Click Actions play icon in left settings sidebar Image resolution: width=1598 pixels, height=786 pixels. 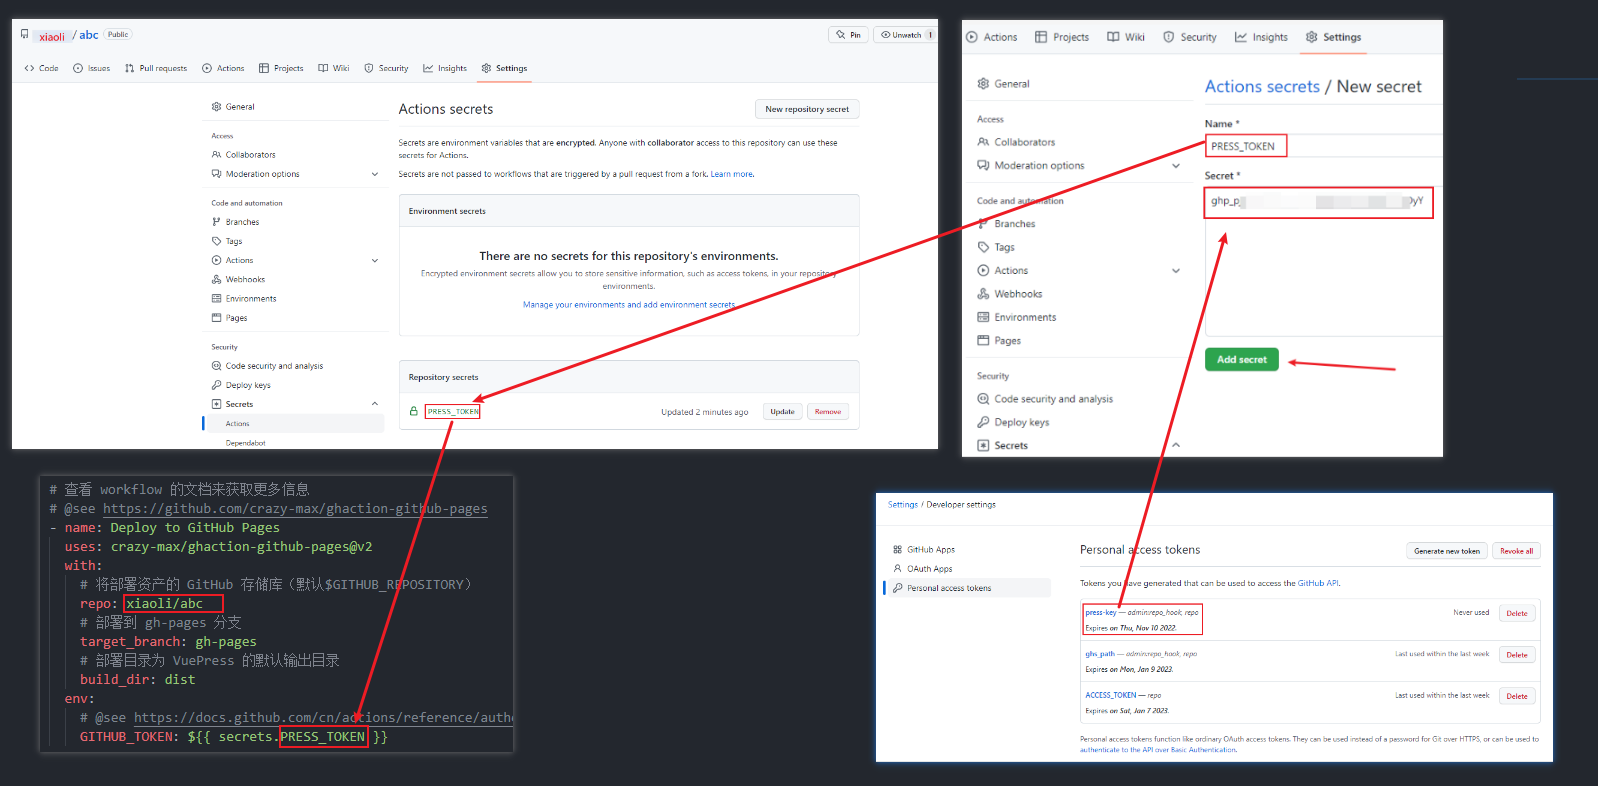pos(216,260)
